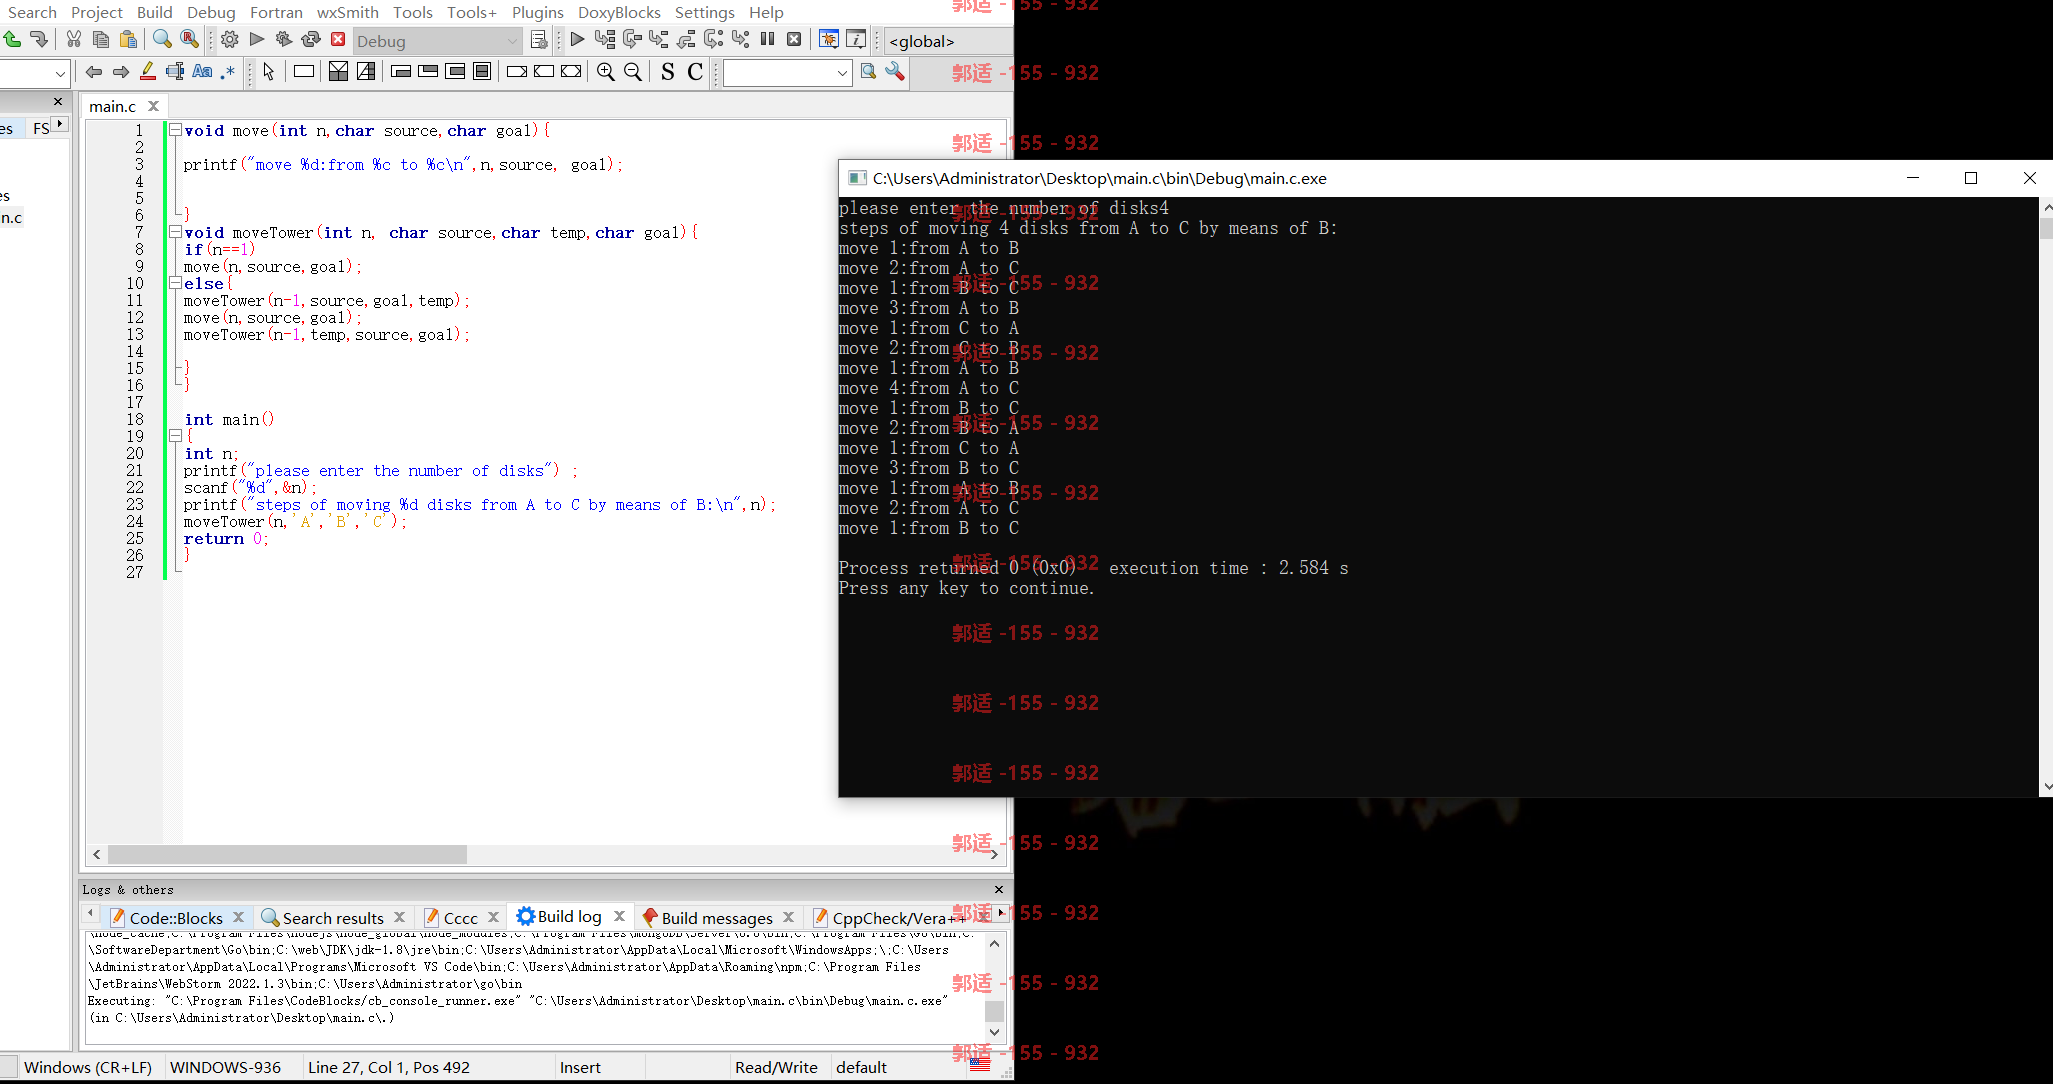Screen dimensions: 2053x1084
Task: Click the WINDOWS-936 encoding status field
Action: pyautogui.click(x=226, y=1067)
